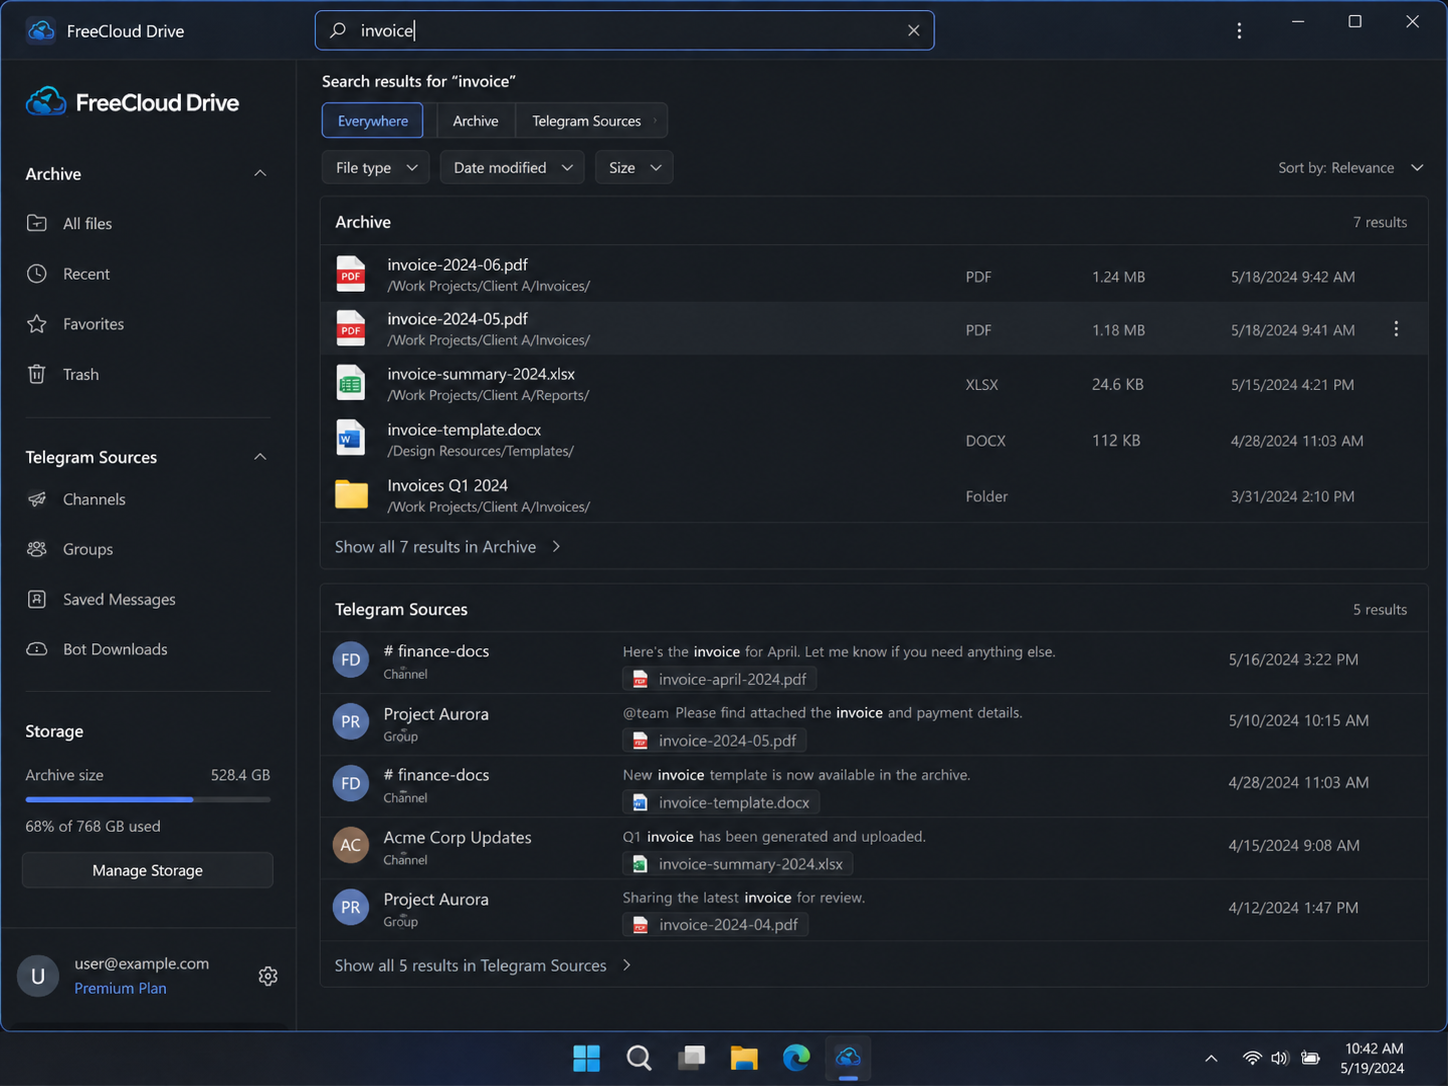Viewport: 1448px width, 1086px height.
Task: Click Manage Storage button
Action: (148, 870)
